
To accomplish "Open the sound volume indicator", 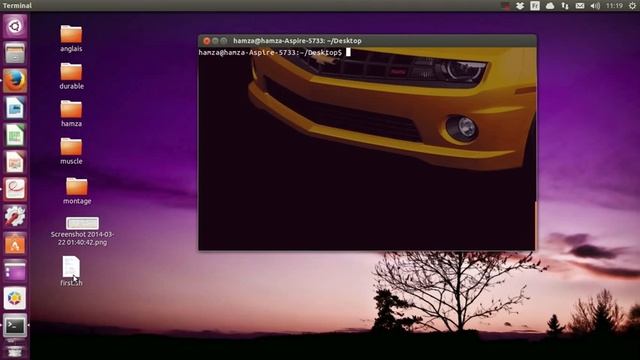I will click(x=595, y=6).
